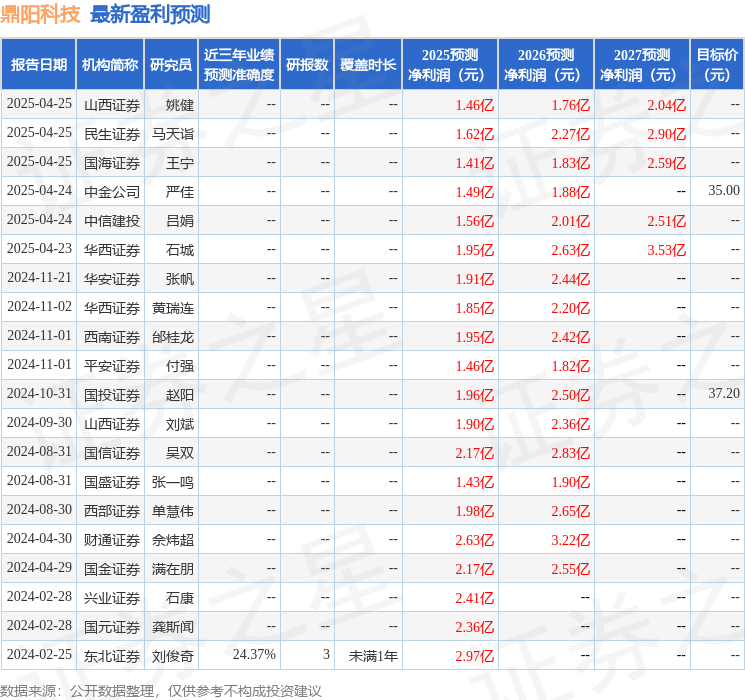Select institution 财通证券
The image size is (745, 700).
click(x=112, y=540)
